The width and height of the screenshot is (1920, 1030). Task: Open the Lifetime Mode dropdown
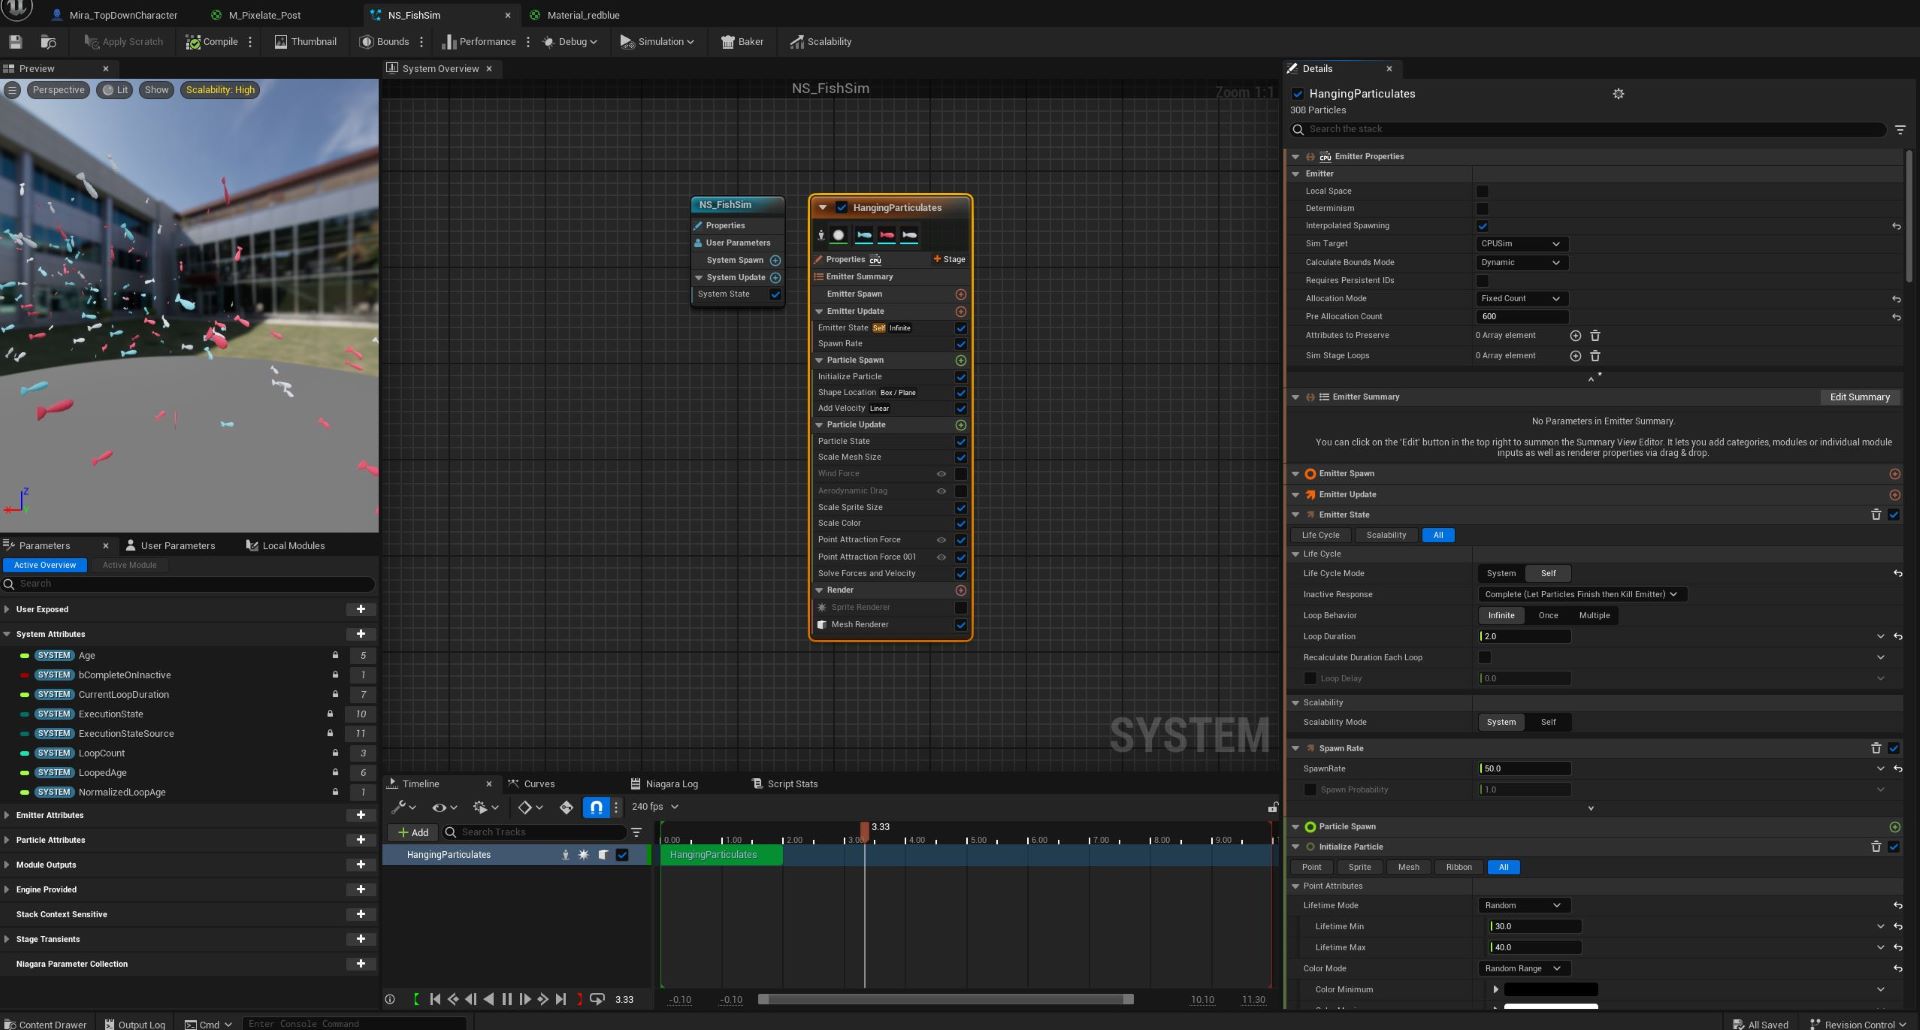[x=1521, y=906]
